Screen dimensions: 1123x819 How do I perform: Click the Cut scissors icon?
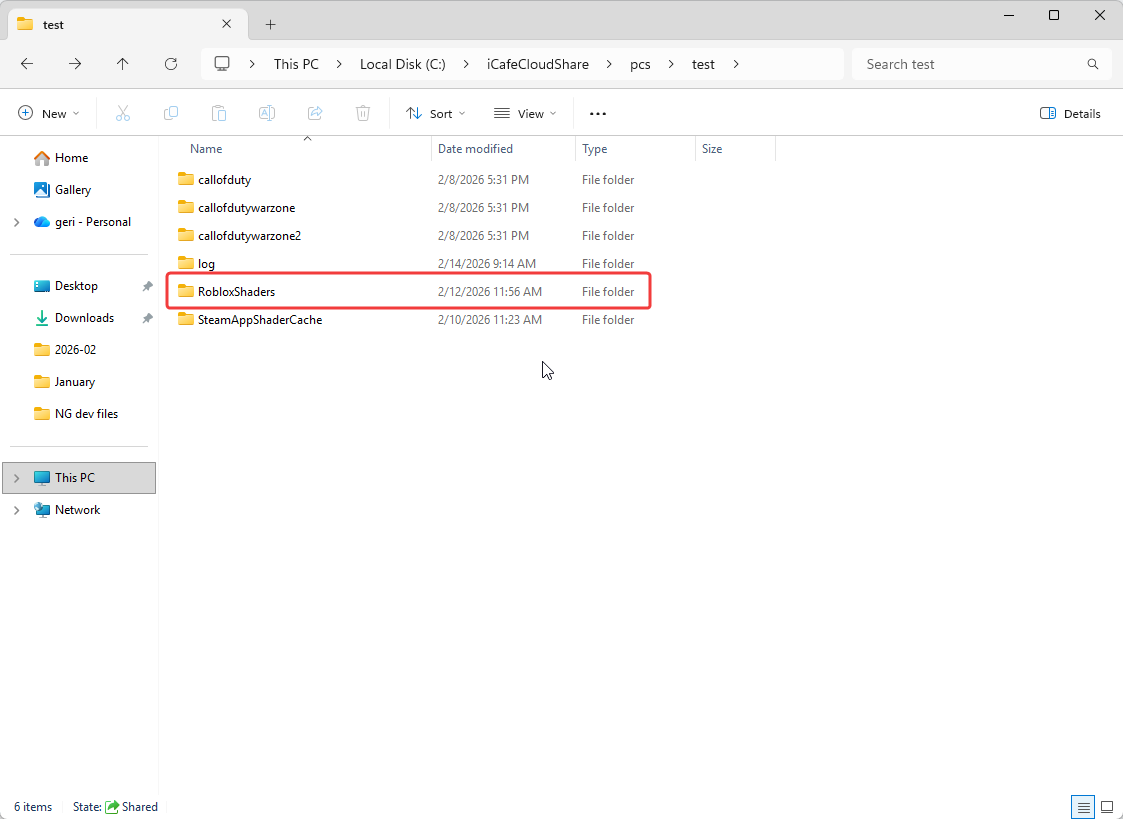(x=123, y=114)
